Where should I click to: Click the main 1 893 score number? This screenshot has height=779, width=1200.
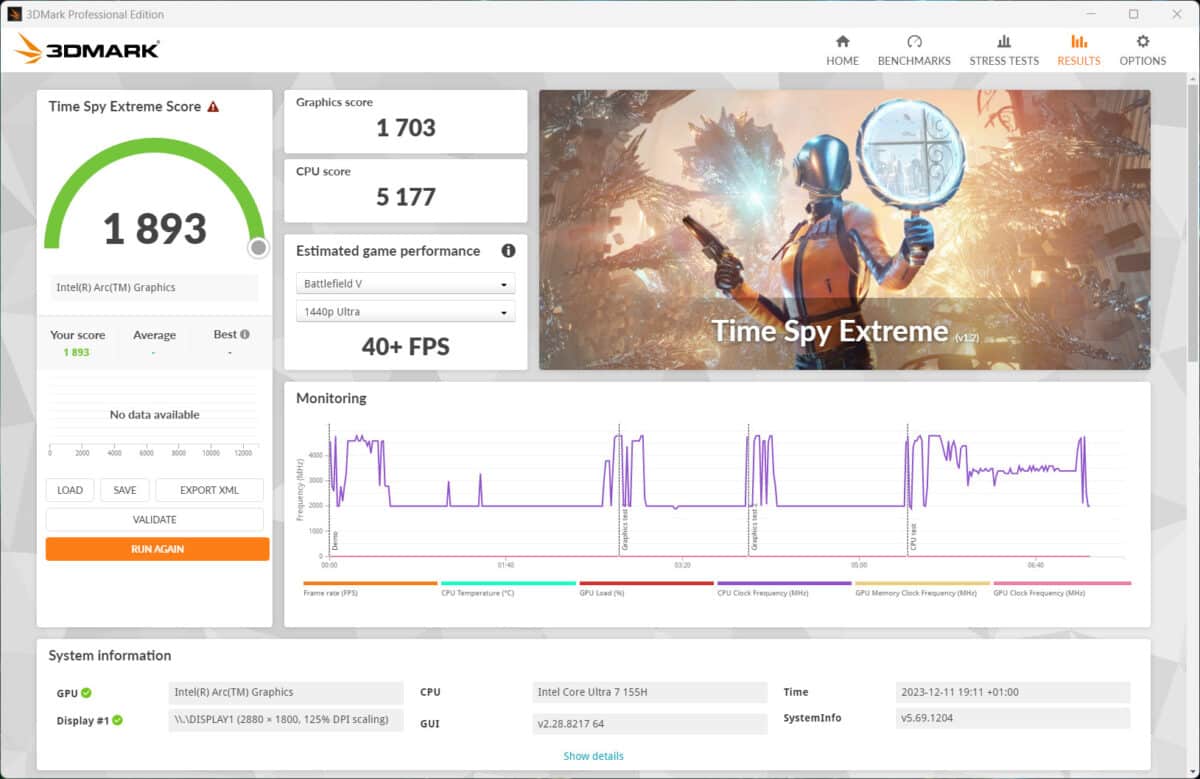pyautogui.click(x=155, y=229)
